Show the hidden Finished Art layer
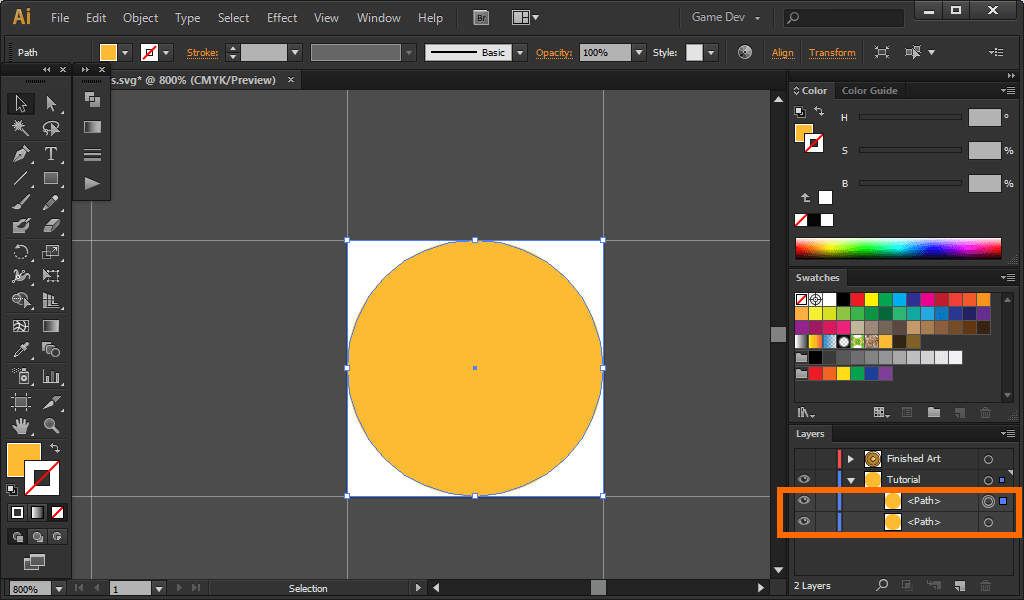 pos(803,459)
